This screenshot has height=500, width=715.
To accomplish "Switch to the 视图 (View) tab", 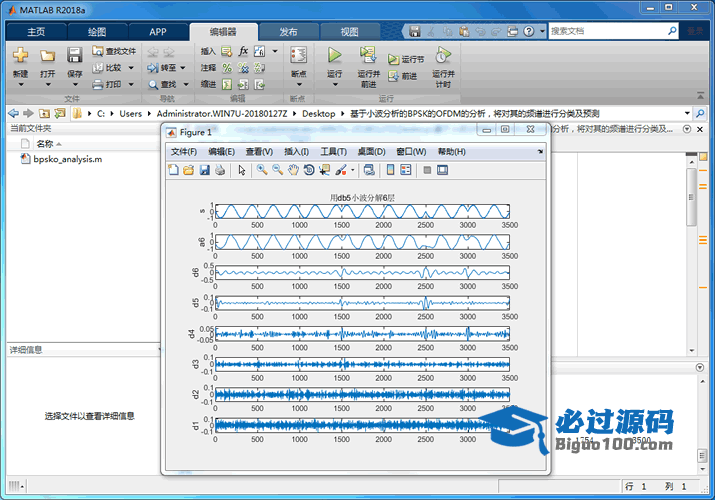I will pos(349,31).
